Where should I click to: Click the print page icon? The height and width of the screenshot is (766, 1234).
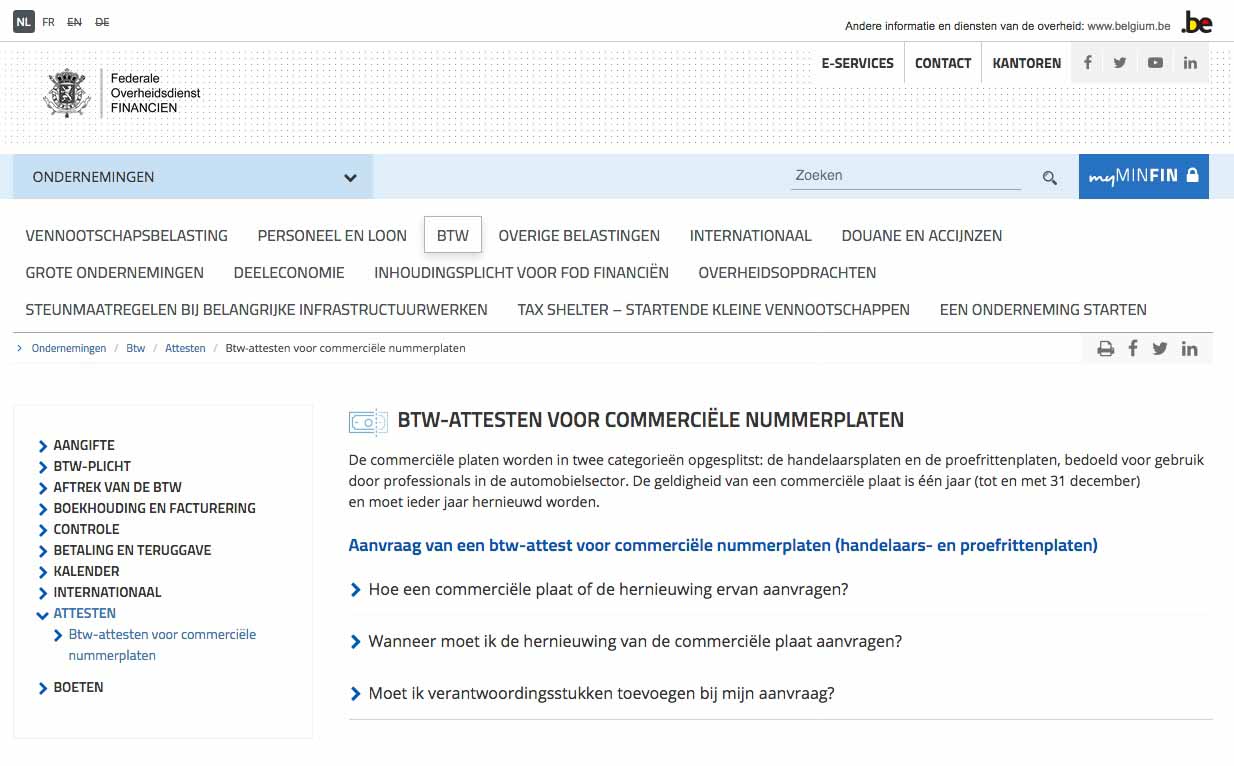1105,349
